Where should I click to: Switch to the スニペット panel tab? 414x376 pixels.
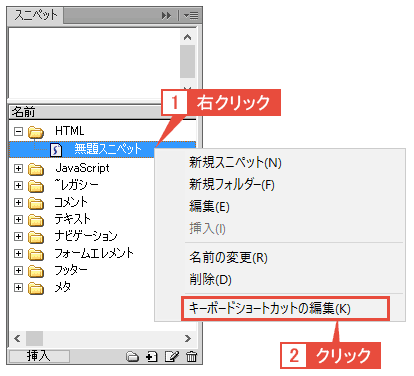click(x=36, y=15)
